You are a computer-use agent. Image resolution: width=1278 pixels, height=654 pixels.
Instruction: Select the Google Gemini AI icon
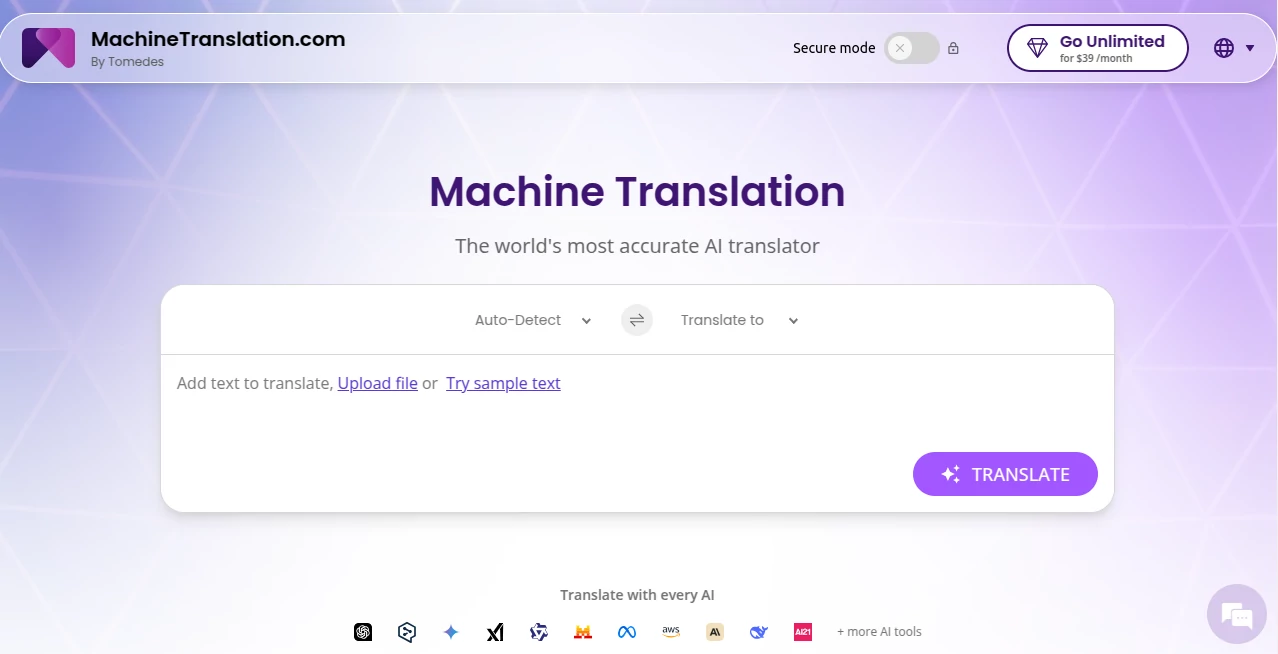click(x=451, y=632)
